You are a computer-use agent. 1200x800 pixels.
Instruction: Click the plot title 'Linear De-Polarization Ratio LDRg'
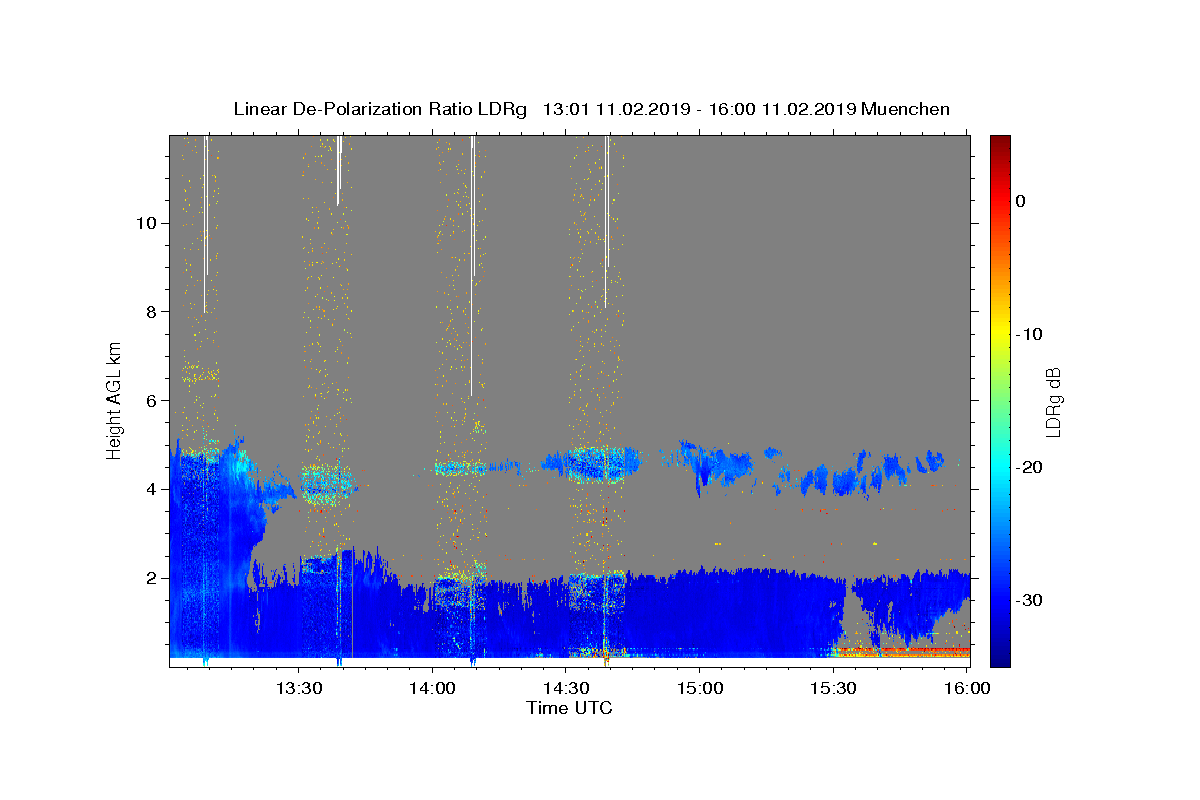tap(380, 109)
